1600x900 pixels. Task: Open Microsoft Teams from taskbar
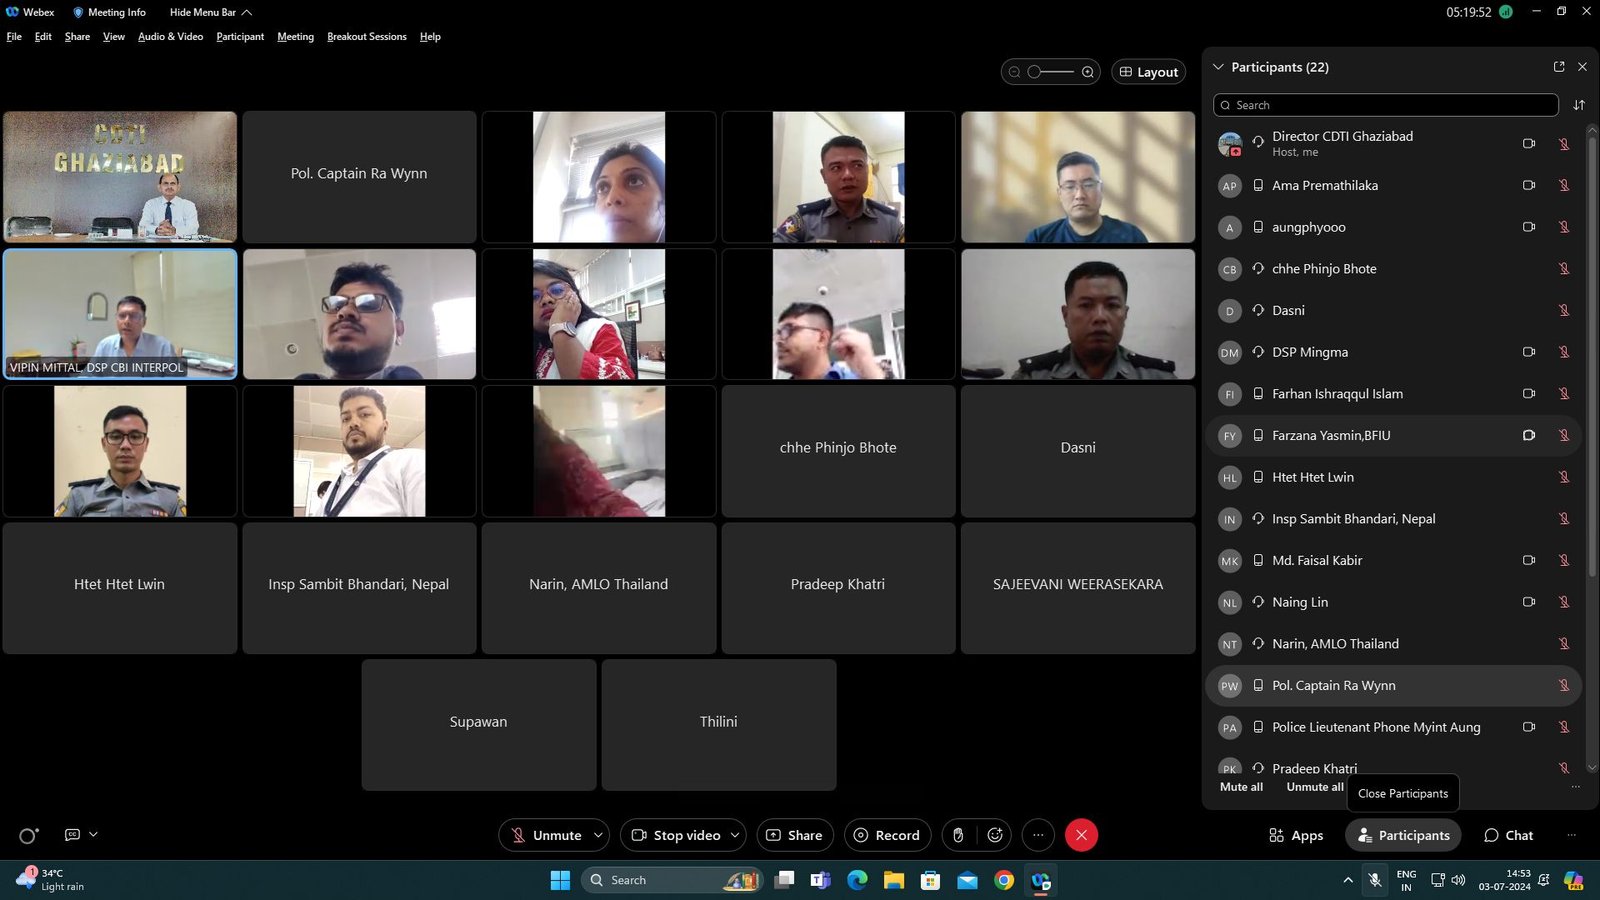[x=821, y=880]
